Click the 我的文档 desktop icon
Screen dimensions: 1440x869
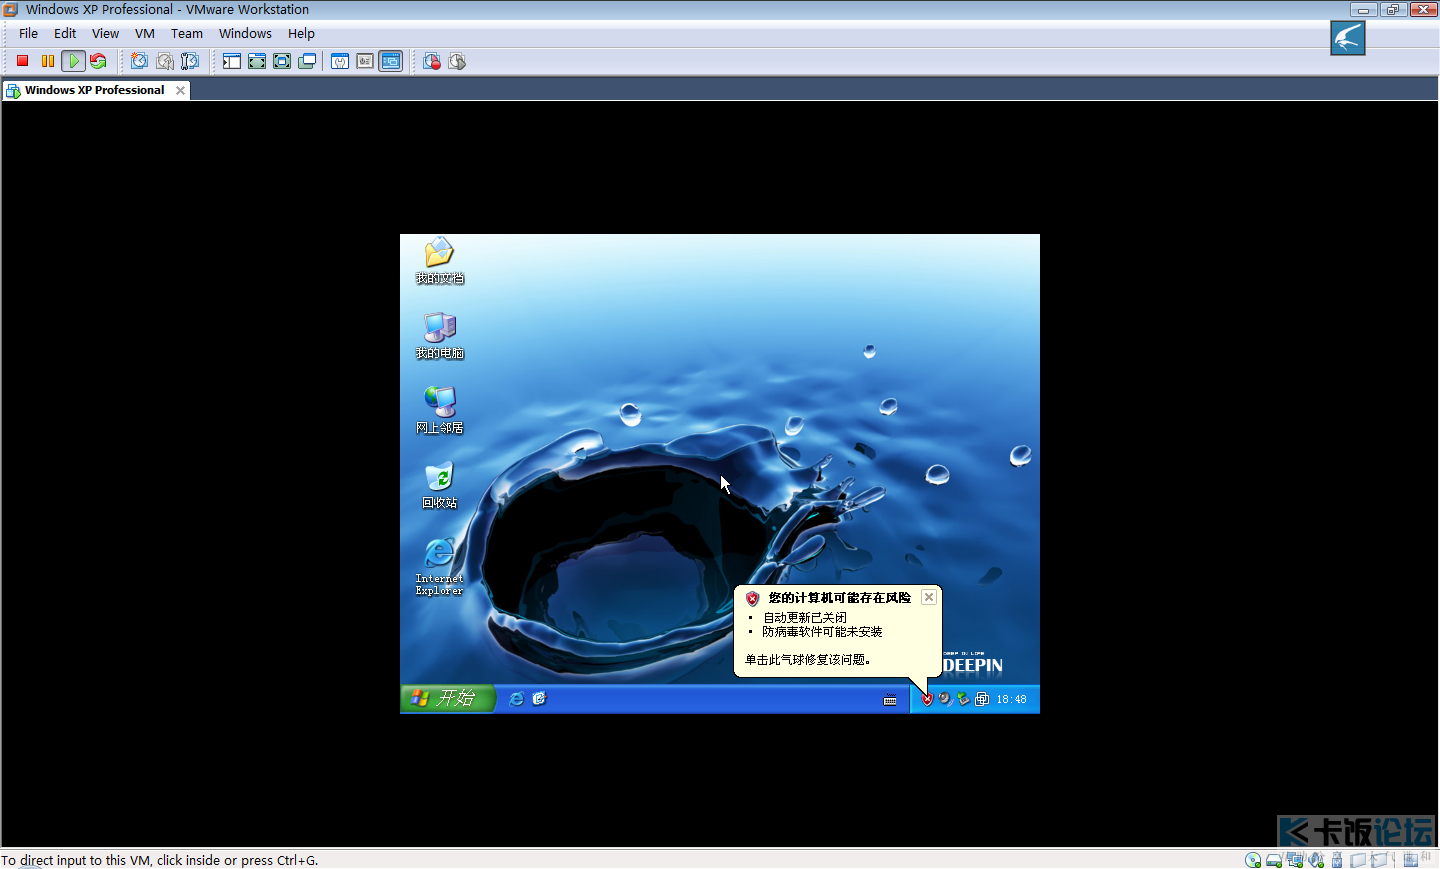click(x=440, y=260)
